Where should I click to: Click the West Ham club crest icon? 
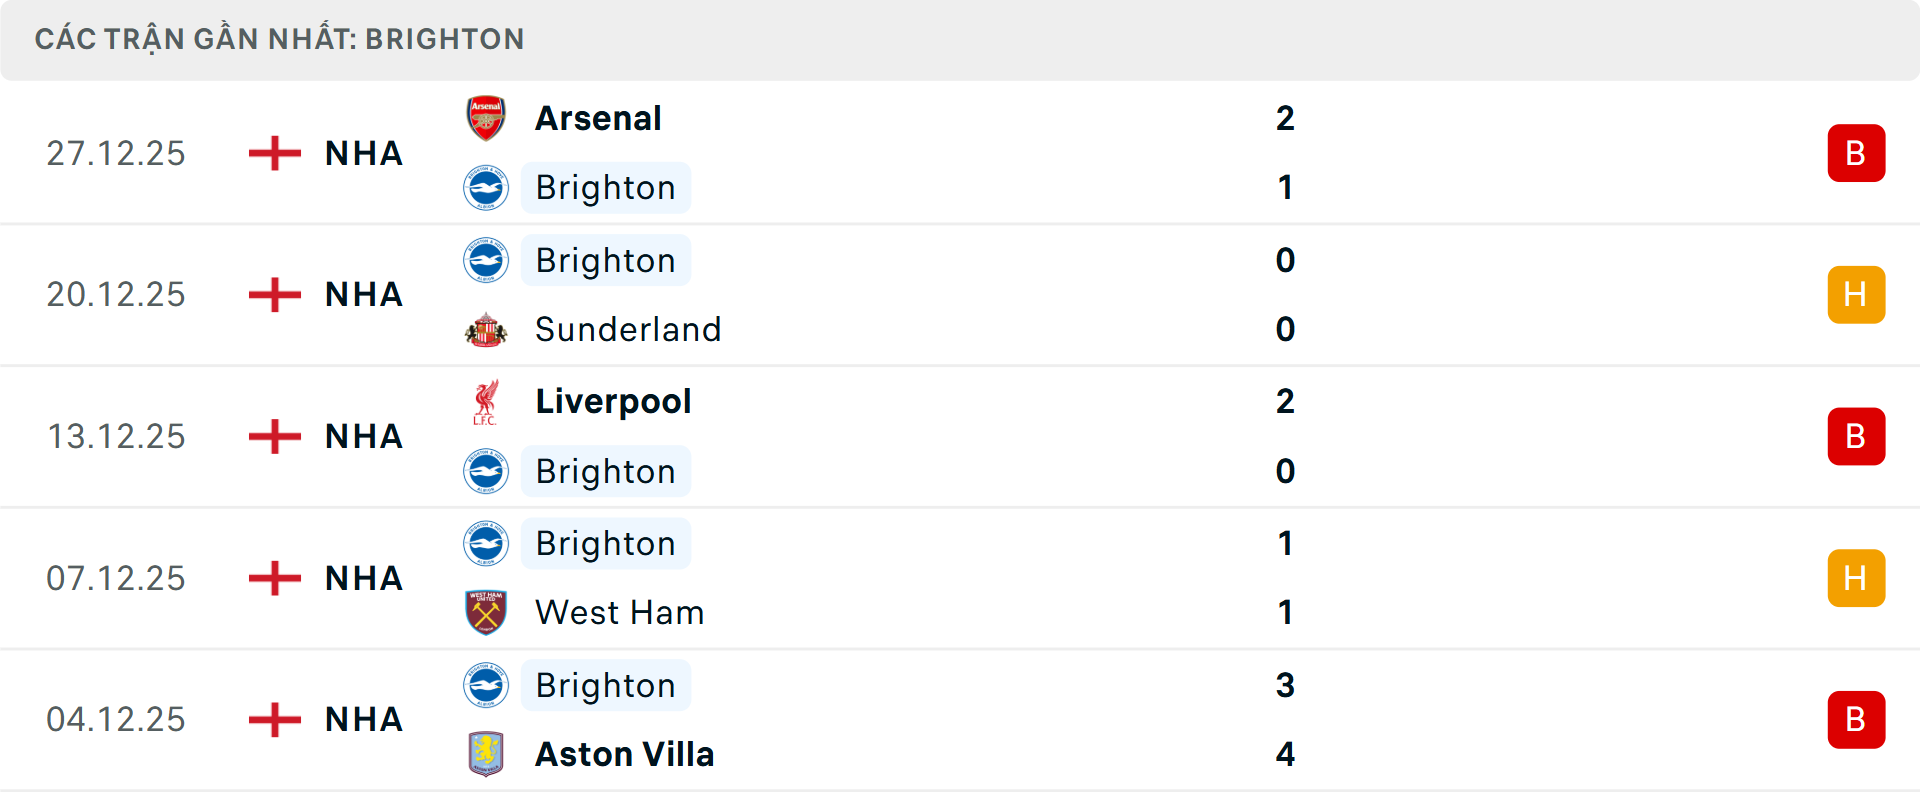click(x=486, y=612)
